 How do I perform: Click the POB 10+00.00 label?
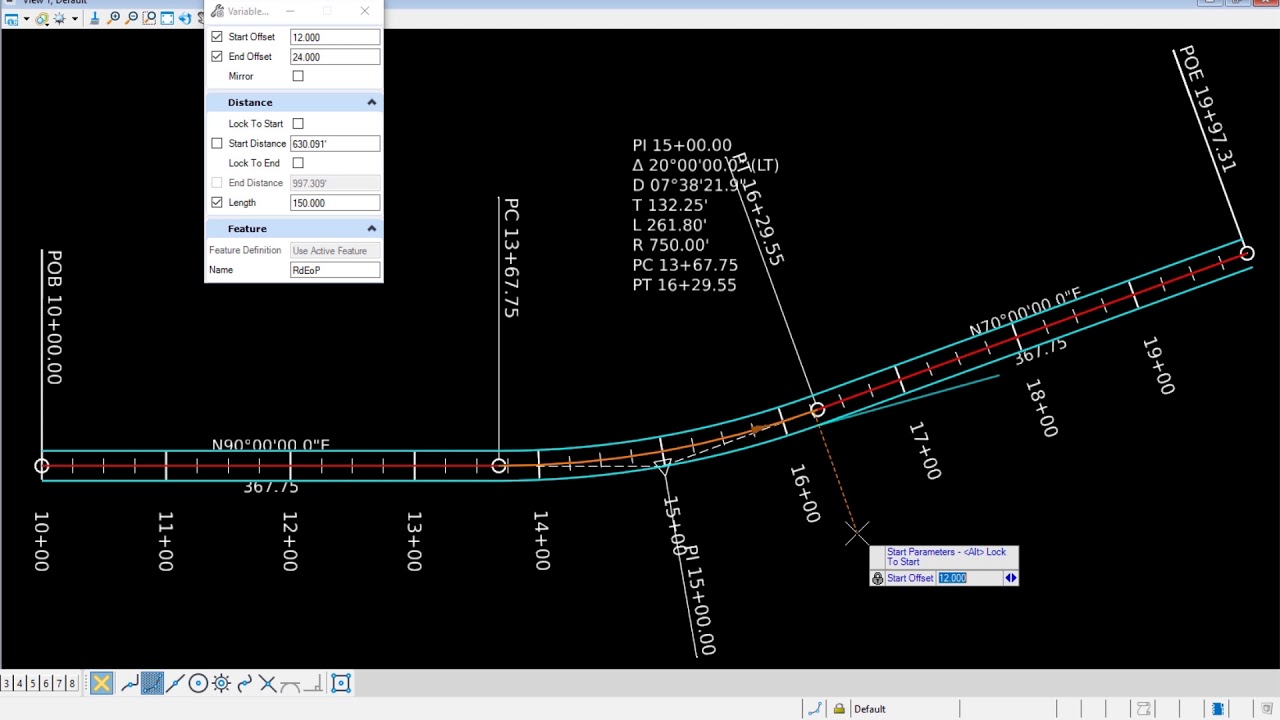tap(54, 317)
